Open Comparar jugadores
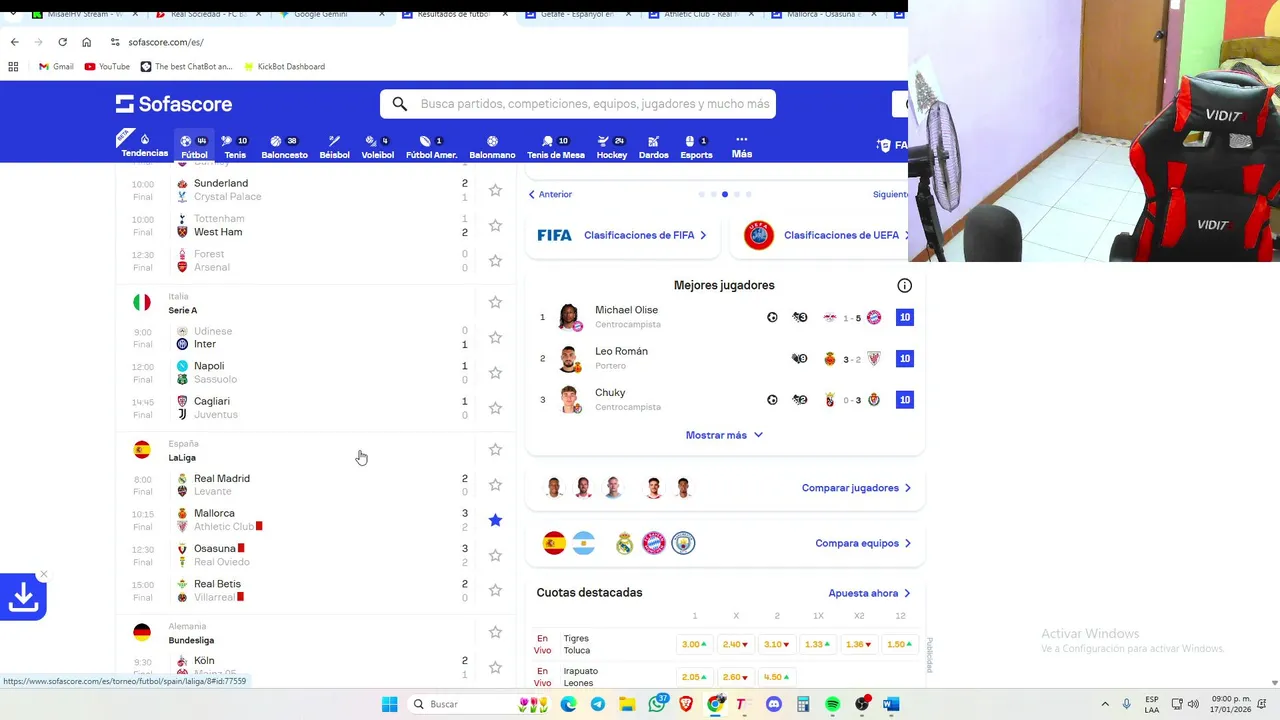This screenshot has width=1280, height=720. pos(856,488)
